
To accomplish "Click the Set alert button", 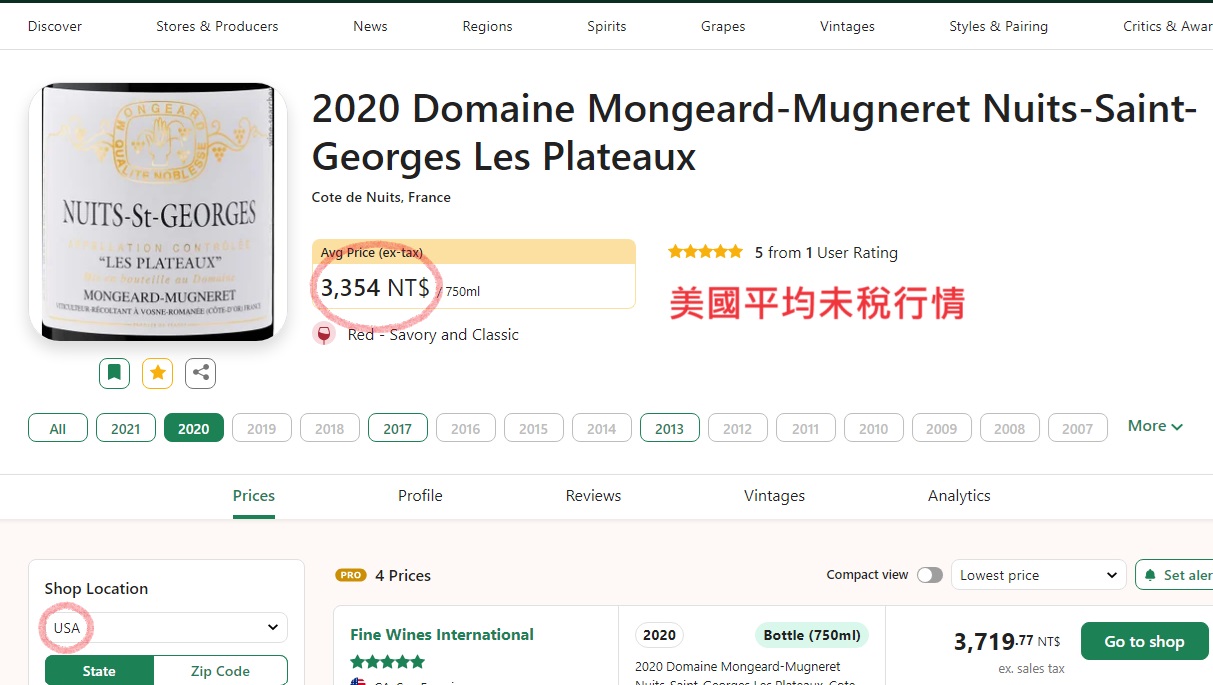I will (1175, 575).
